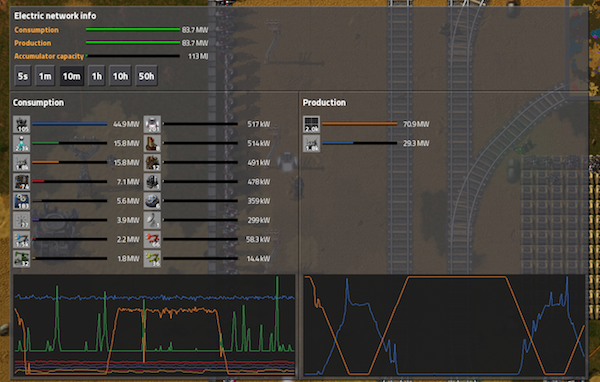Switch to the 10h time span
The image size is (600, 382).
pyautogui.click(x=120, y=76)
